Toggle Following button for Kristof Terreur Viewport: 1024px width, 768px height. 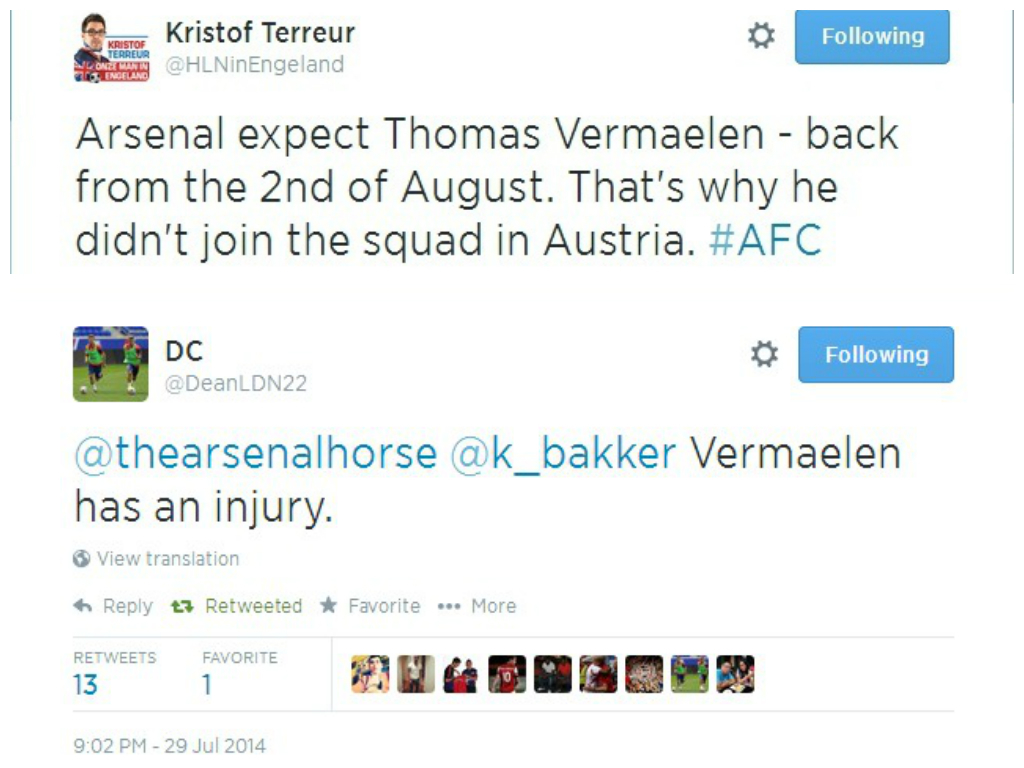pyautogui.click(x=872, y=37)
